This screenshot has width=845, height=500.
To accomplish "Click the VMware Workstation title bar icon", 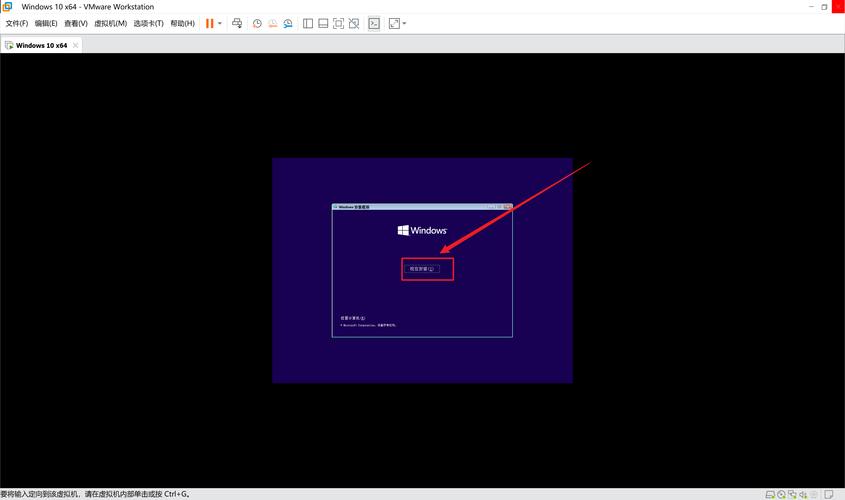I will [x=8, y=6].
